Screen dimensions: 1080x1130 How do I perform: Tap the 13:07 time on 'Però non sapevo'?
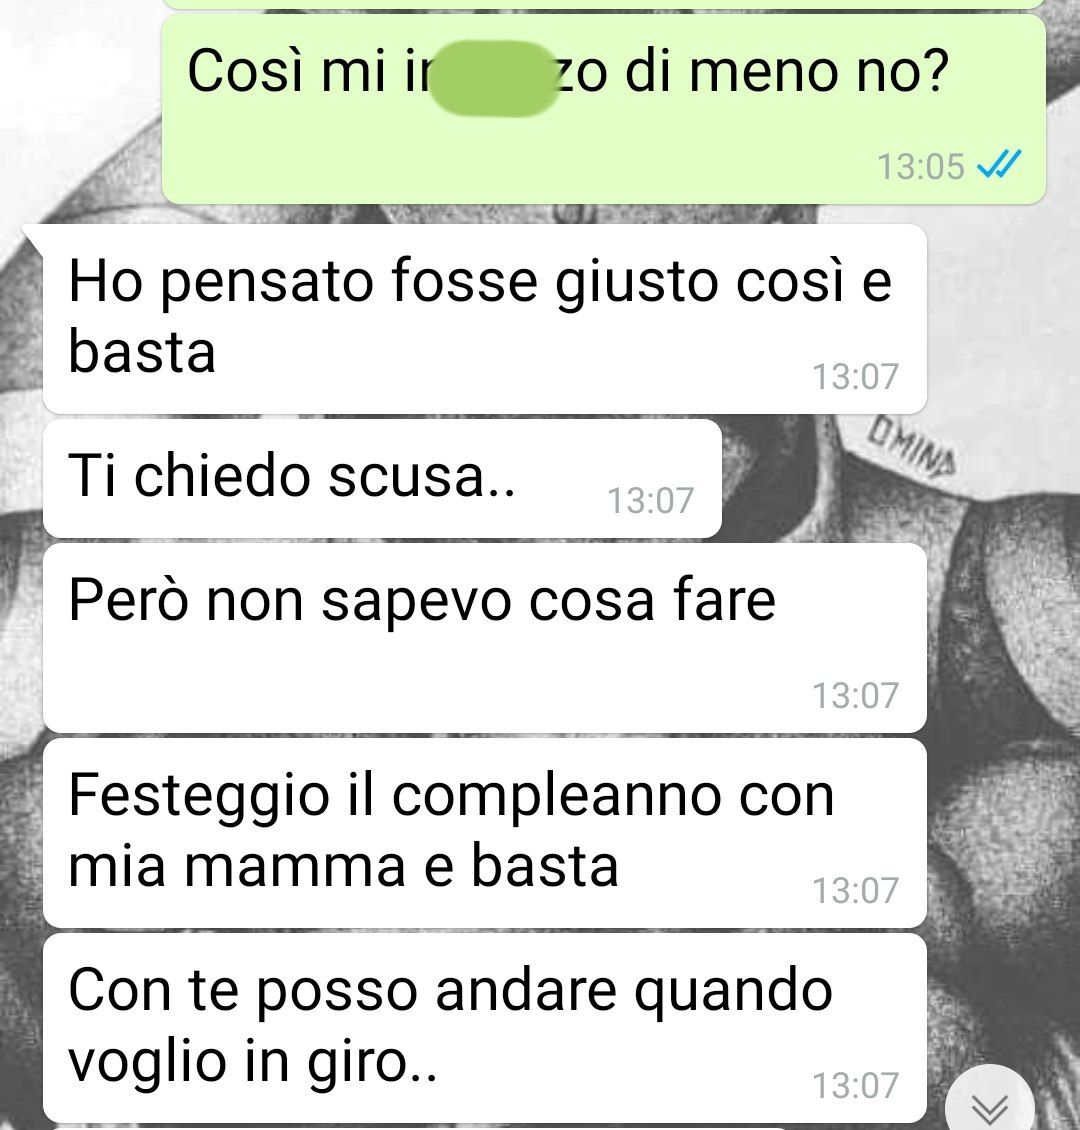pyautogui.click(x=855, y=695)
